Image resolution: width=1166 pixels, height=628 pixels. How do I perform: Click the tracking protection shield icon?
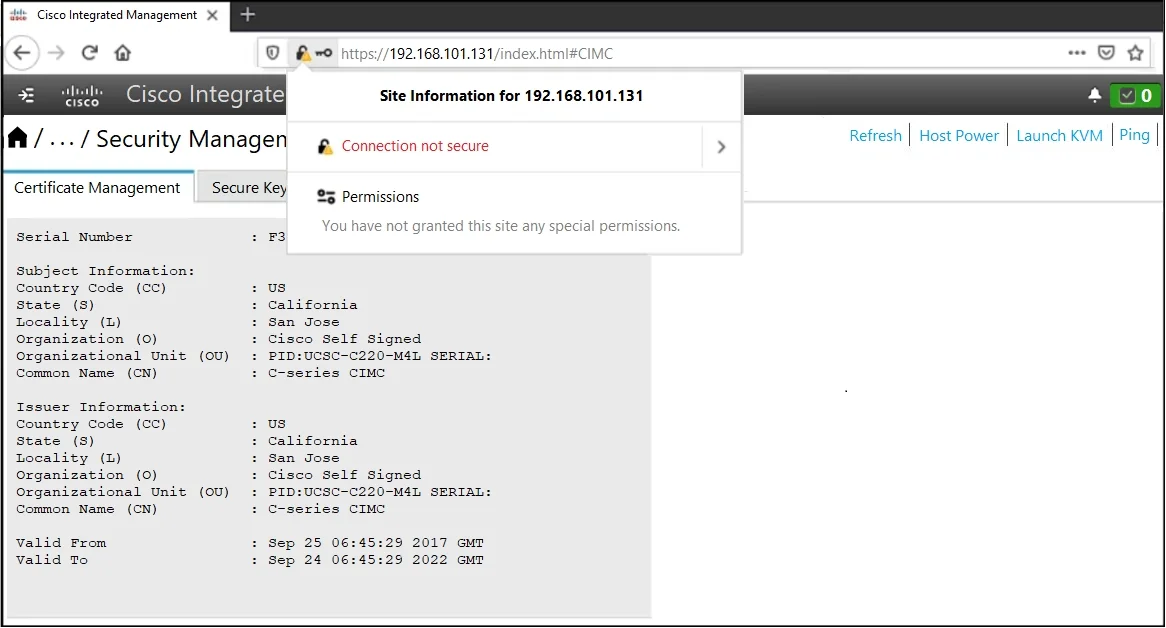273,53
